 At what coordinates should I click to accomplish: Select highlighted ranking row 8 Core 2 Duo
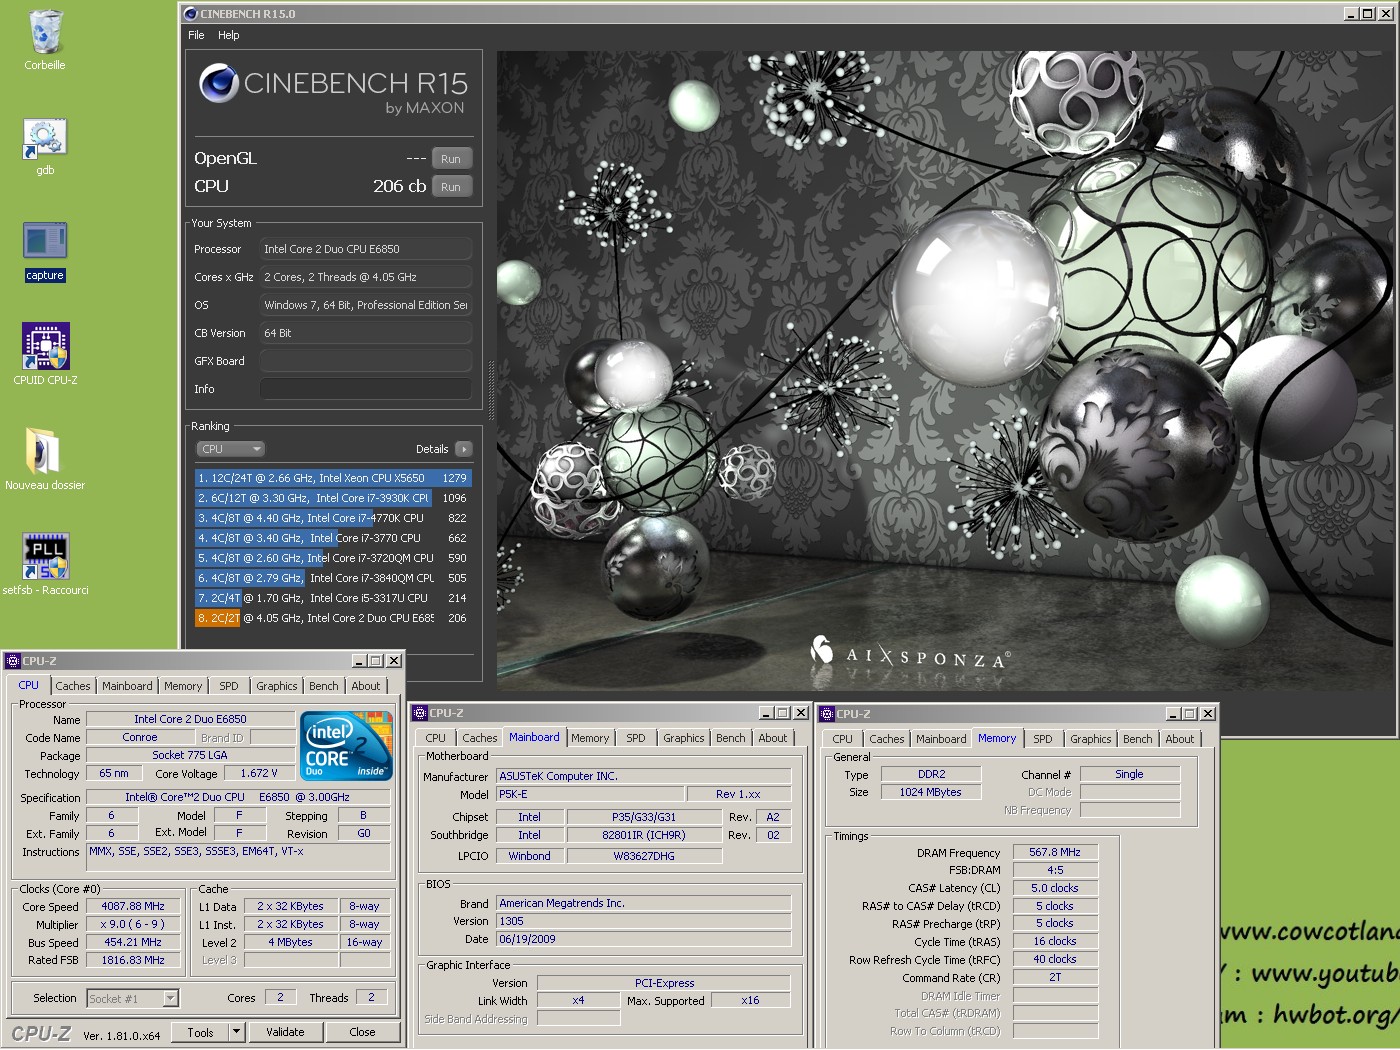pyautogui.click(x=332, y=618)
